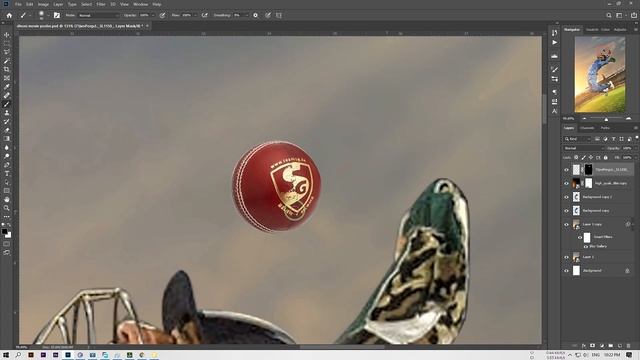The image size is (640, 360).
Task: Toggle Smart Filters visibility
Action: pyautogui.click(x=580, y=237)
